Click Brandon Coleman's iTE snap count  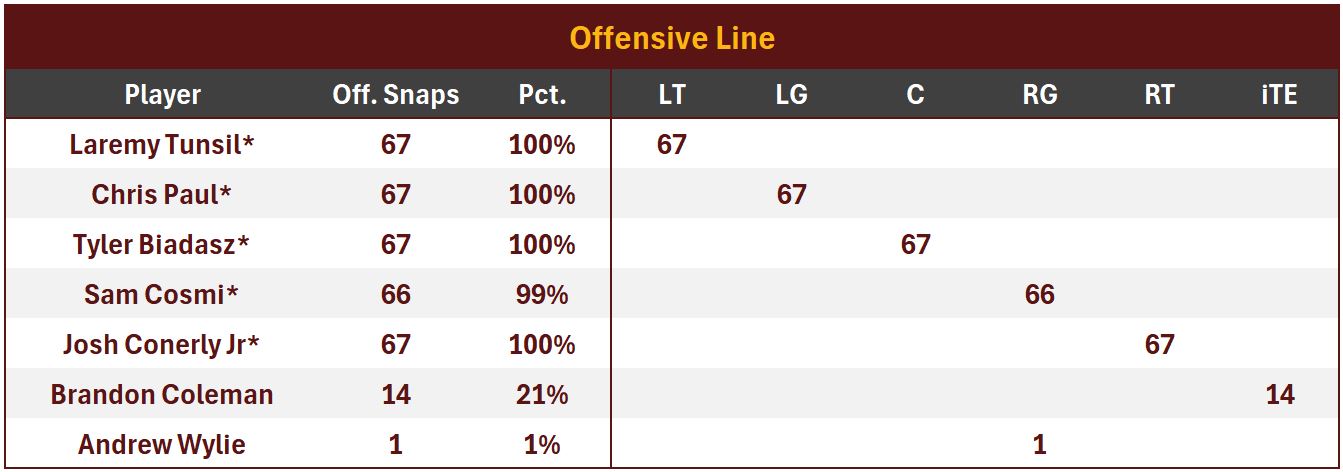point(1279,394)
